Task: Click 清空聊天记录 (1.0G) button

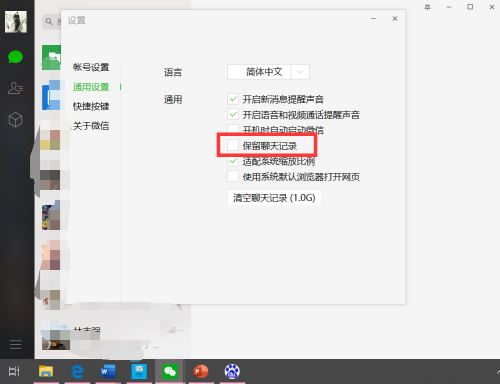Action: tap(274, 198)
